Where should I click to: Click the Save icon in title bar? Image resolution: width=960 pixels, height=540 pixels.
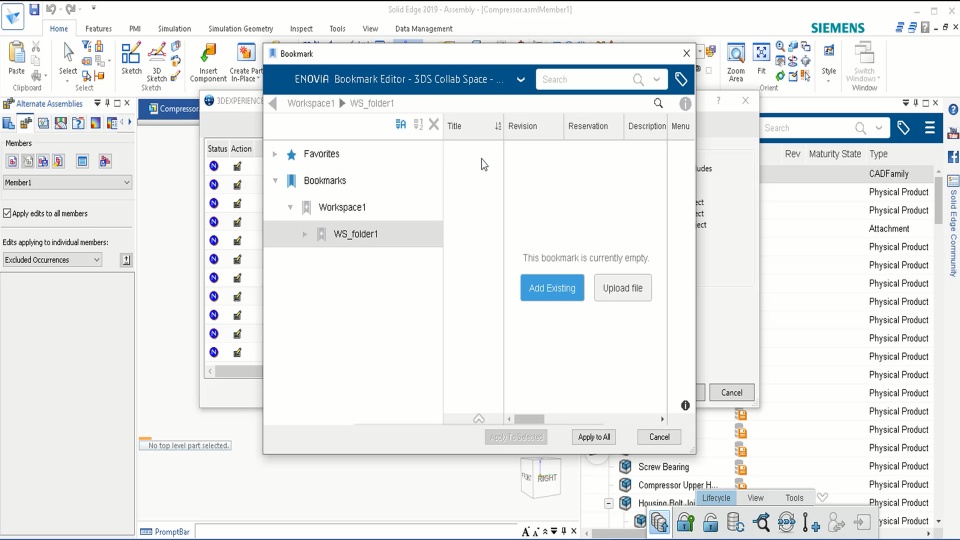coord(34,9)
